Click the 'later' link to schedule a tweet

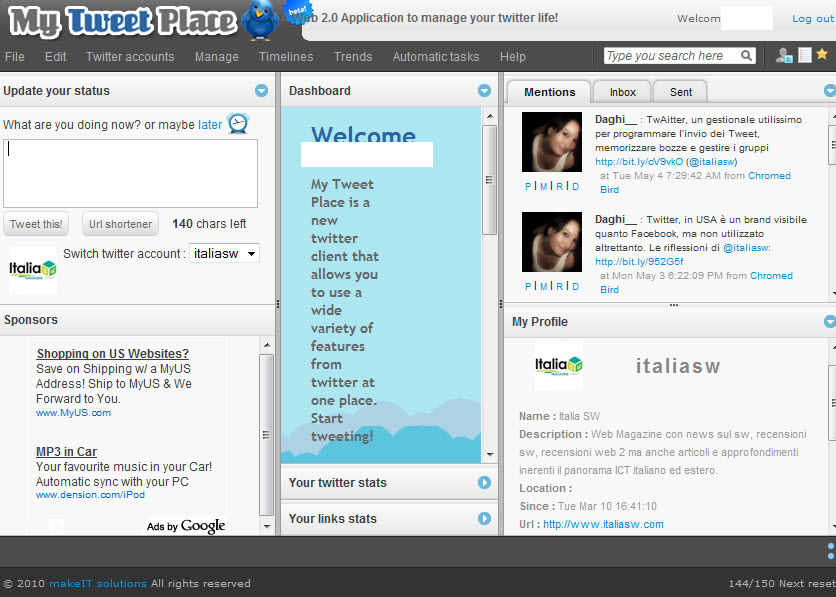[210, 125]
